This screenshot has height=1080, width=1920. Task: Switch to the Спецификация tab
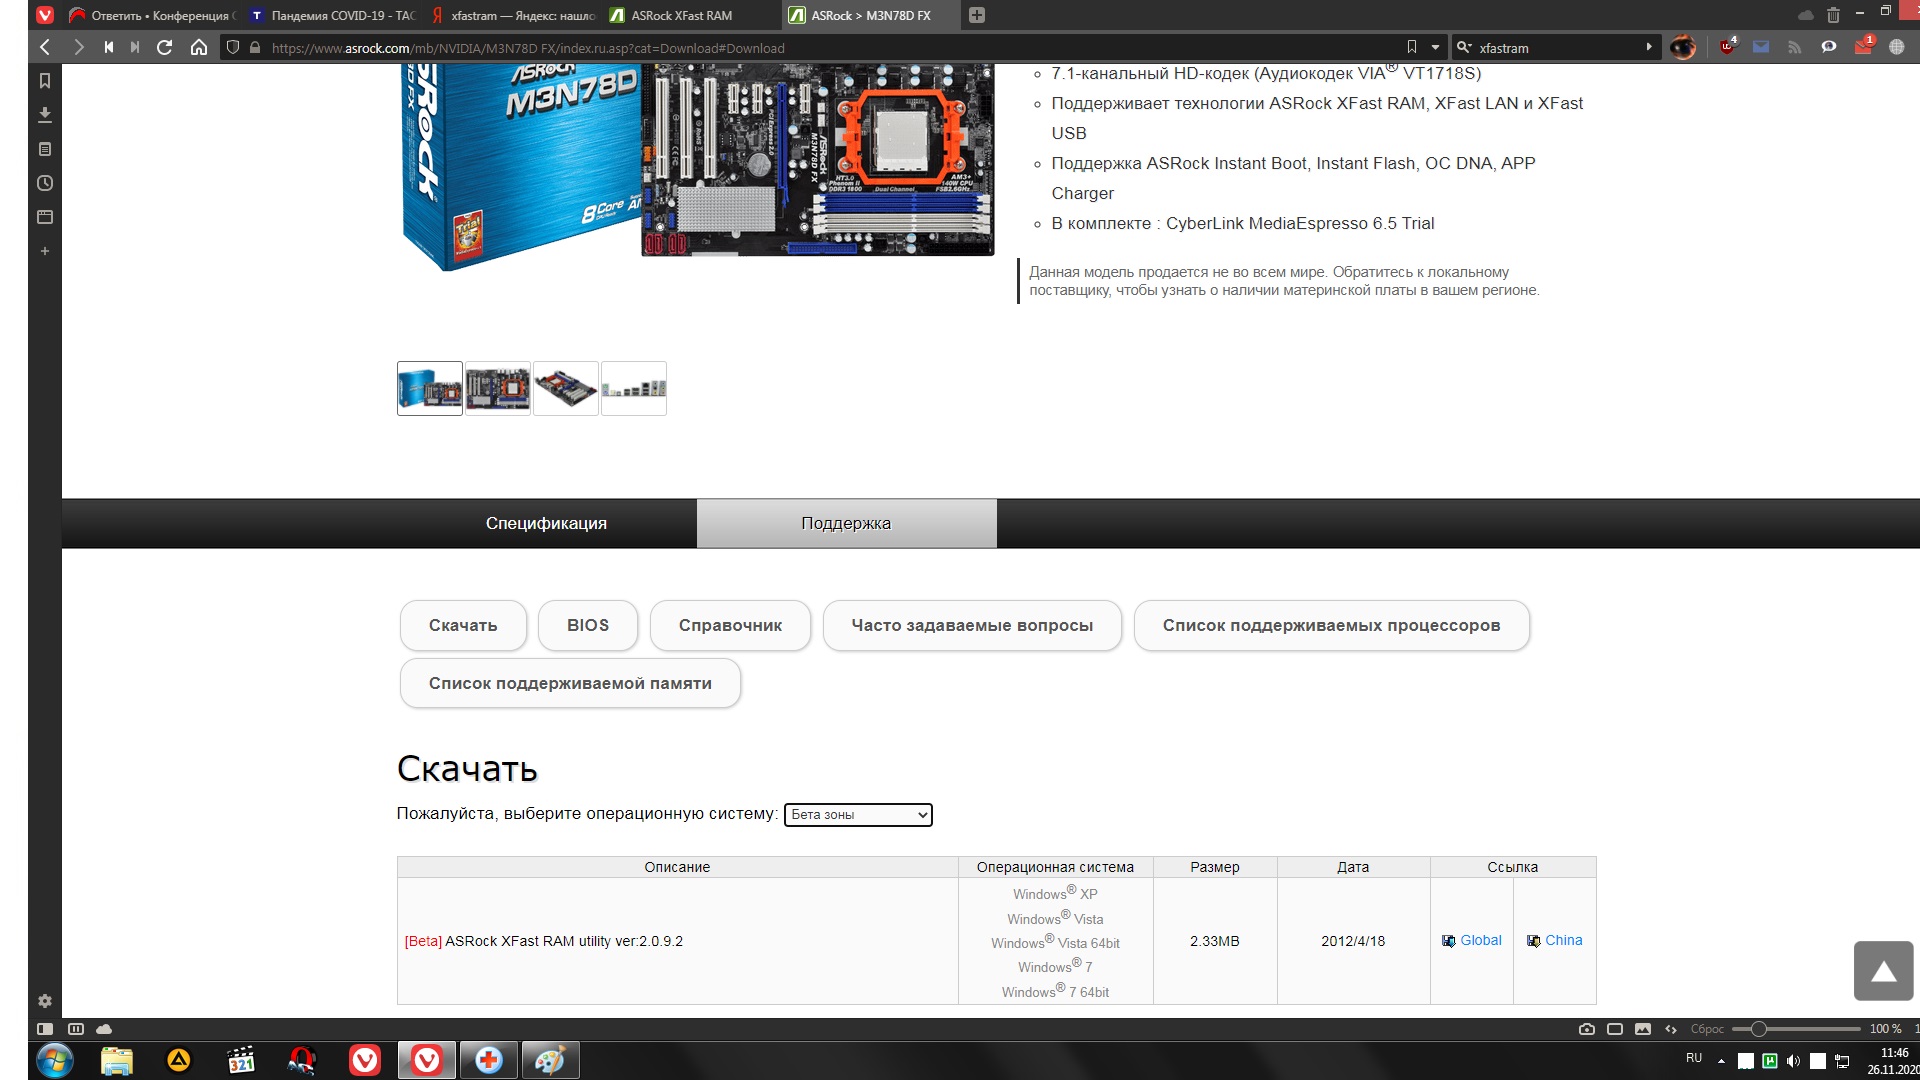pyautogui.click(x=546, y=524)
